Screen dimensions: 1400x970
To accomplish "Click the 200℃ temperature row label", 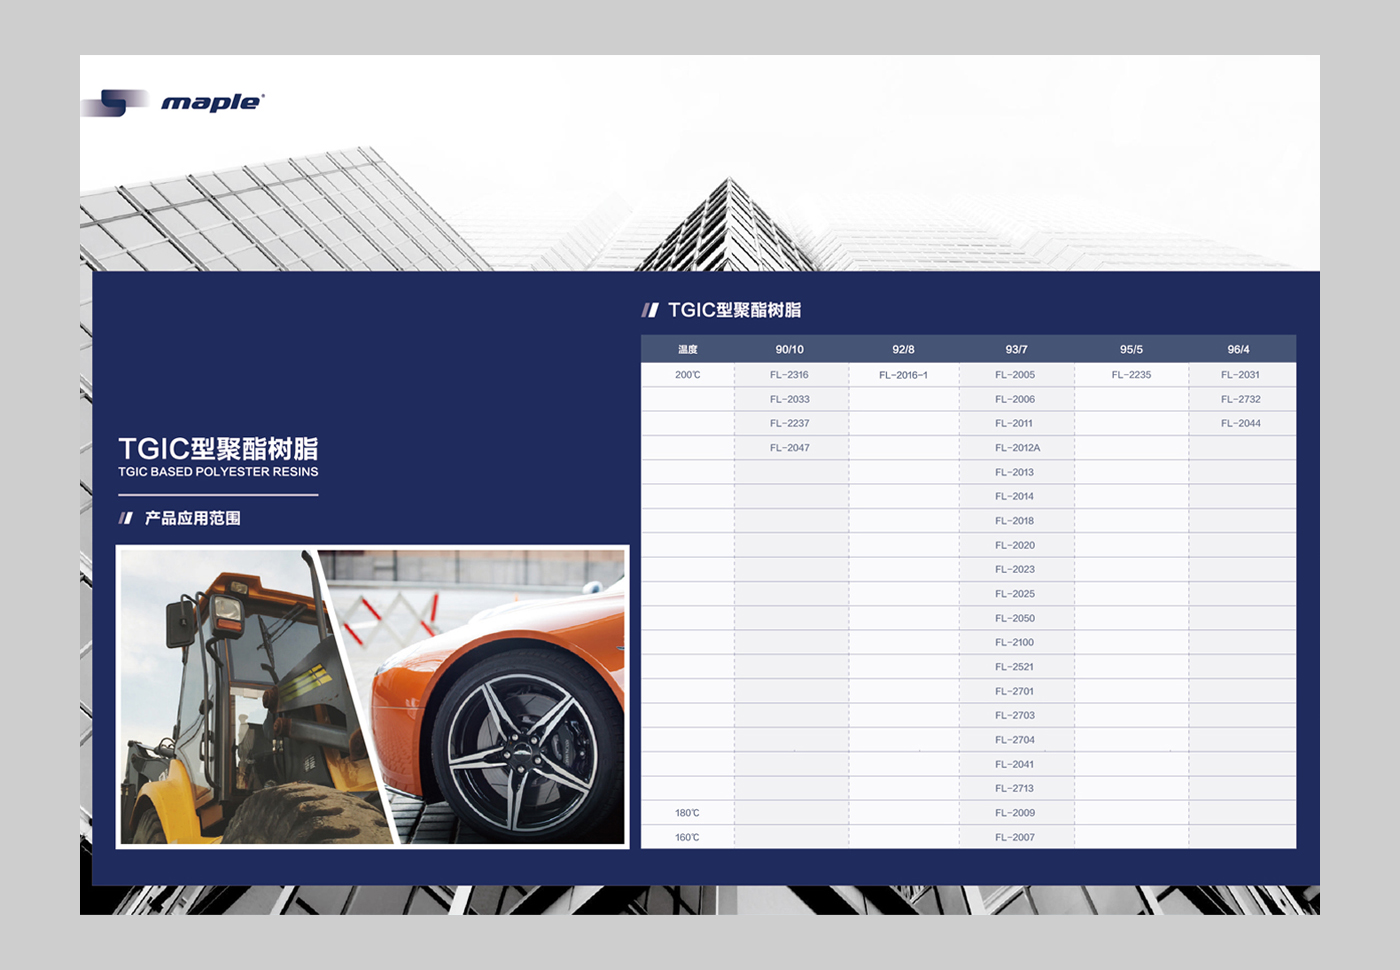I will 687,375.
